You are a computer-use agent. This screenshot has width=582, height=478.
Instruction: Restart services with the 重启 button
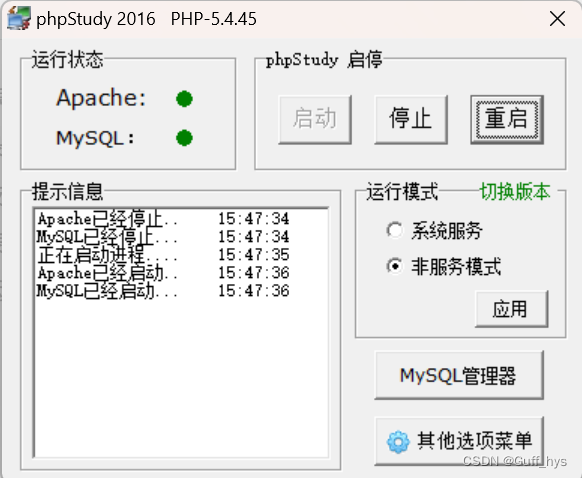[x=507, y=119]
